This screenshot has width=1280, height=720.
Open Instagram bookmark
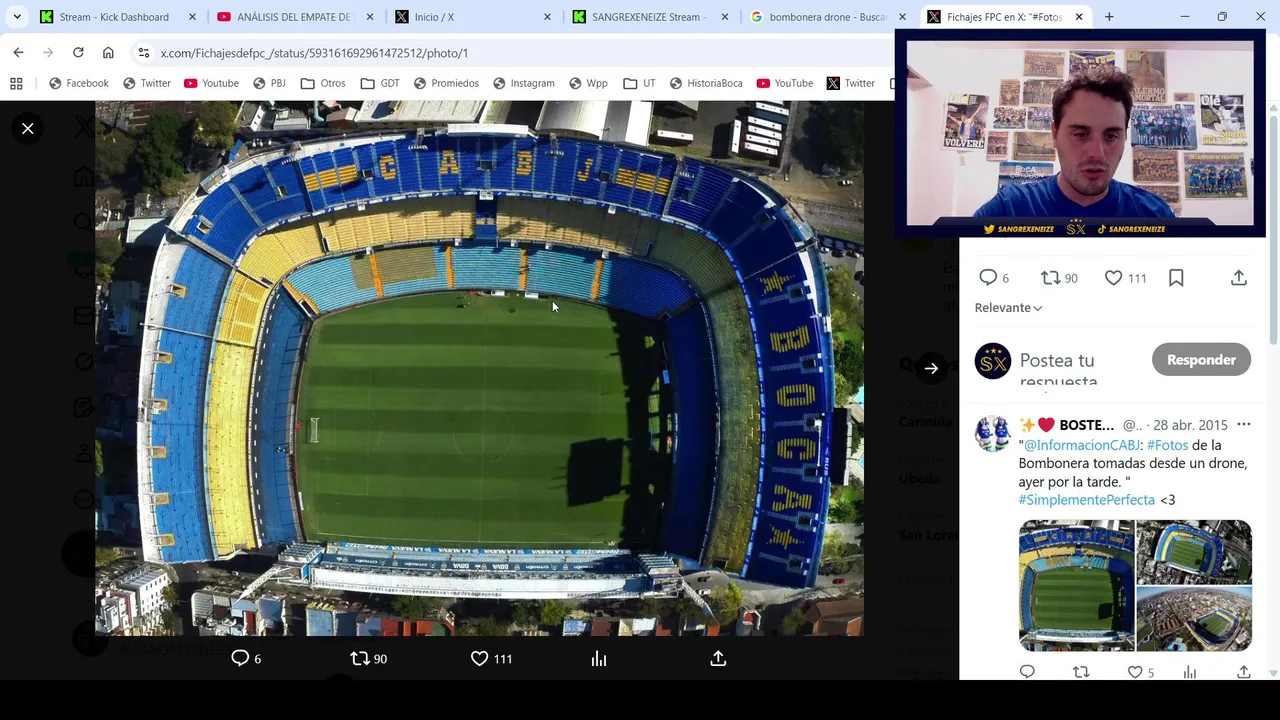(x=523, y=83)
